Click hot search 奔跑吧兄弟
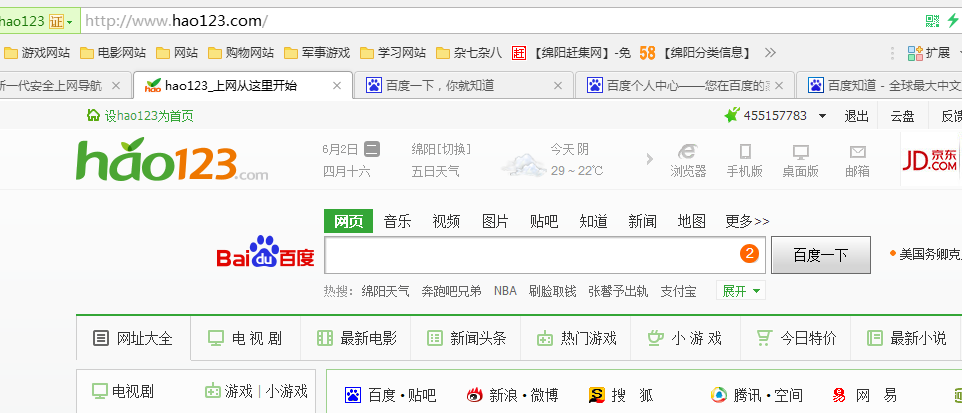This screenshot has width=962, height=413. (452, 291)
